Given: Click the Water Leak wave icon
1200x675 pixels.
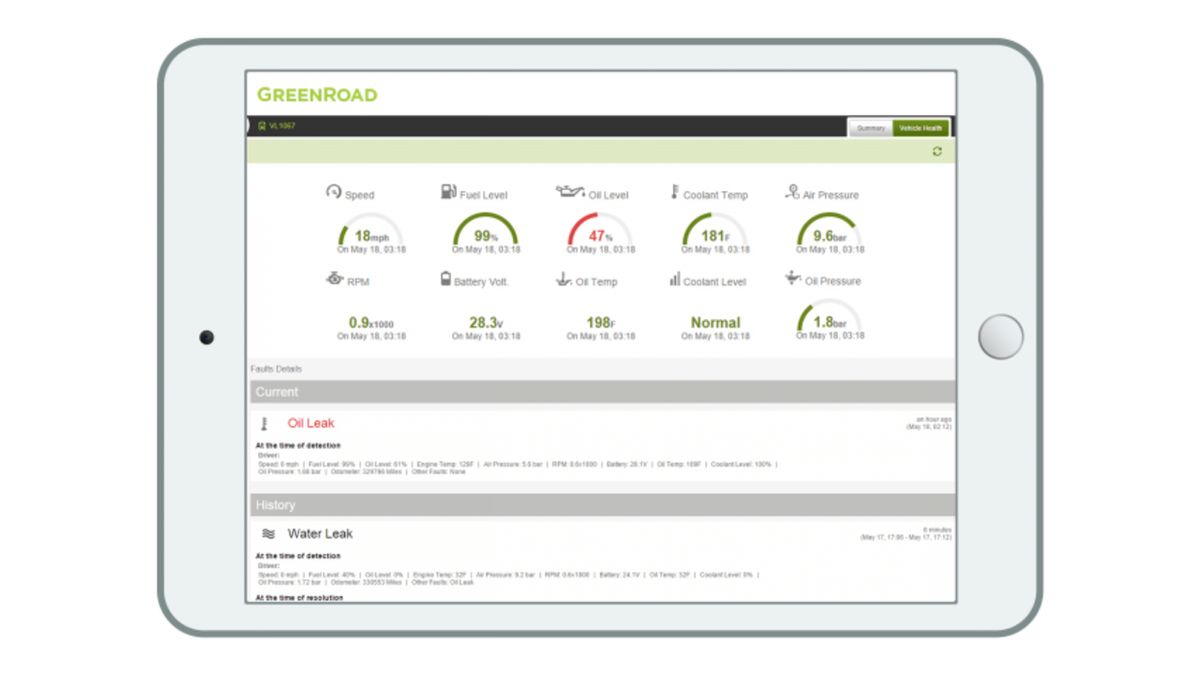Looking at the screenshot, I should (269, 533).
